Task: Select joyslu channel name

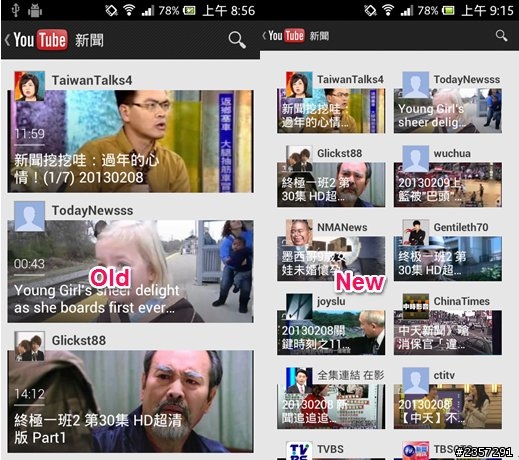Action: (331, 301)
